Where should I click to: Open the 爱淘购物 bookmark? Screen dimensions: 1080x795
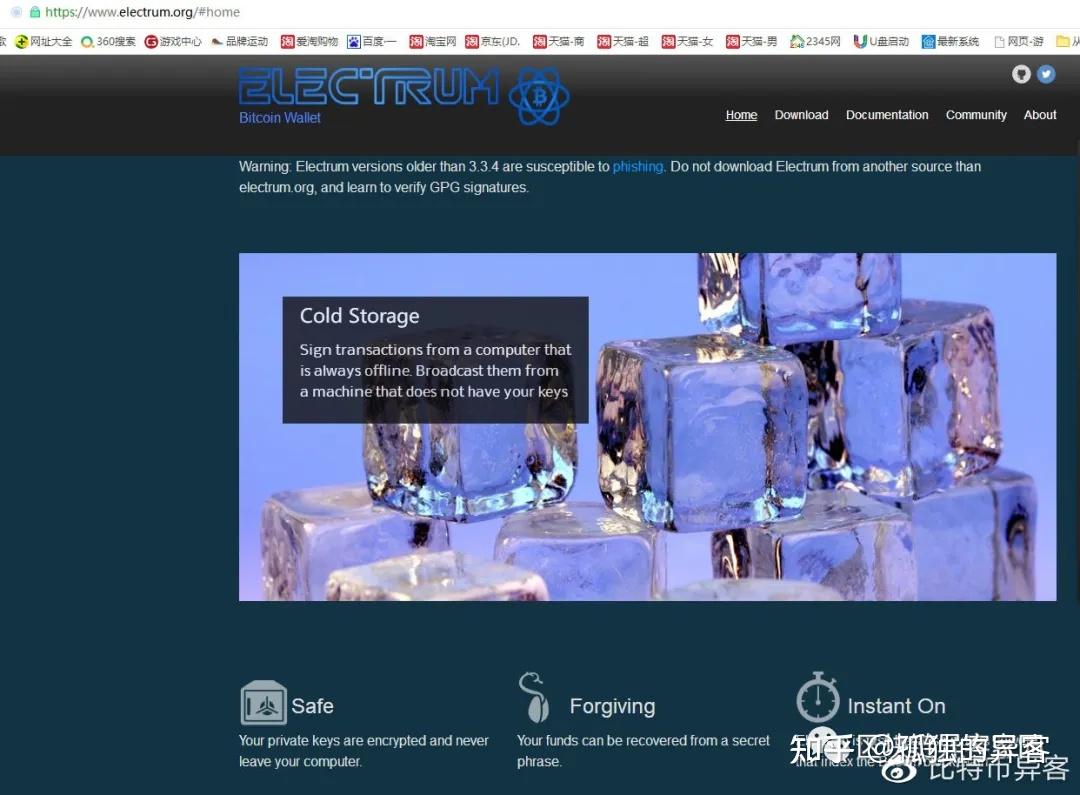tap(309, 41)
